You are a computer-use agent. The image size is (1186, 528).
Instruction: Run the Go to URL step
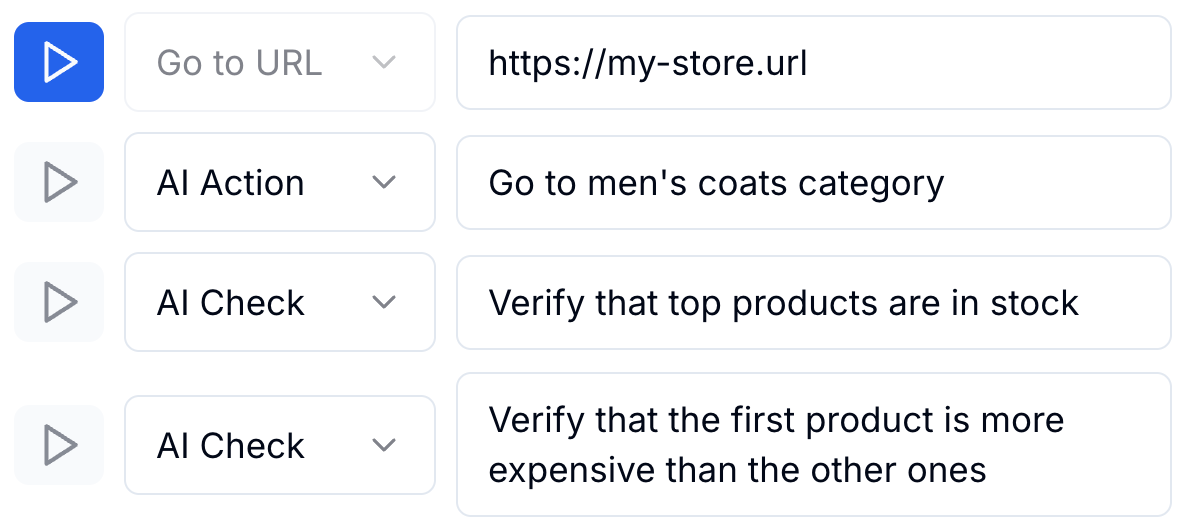[59, 62]
